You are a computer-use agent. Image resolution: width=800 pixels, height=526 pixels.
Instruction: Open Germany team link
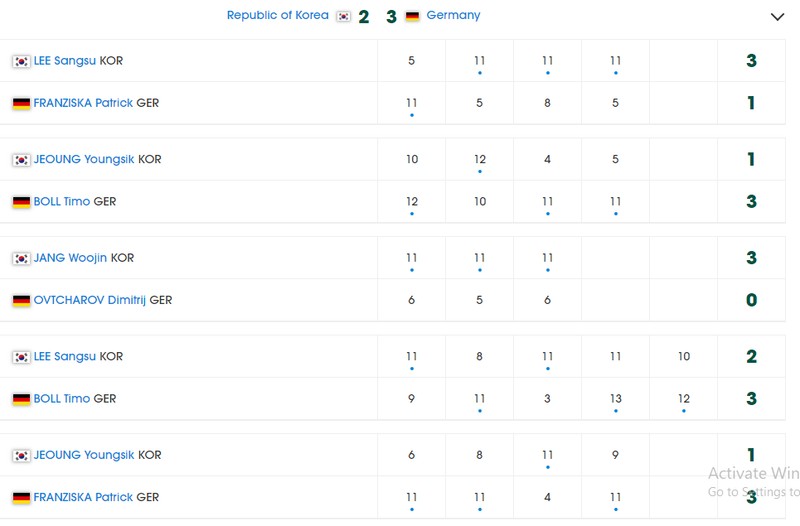453,15
